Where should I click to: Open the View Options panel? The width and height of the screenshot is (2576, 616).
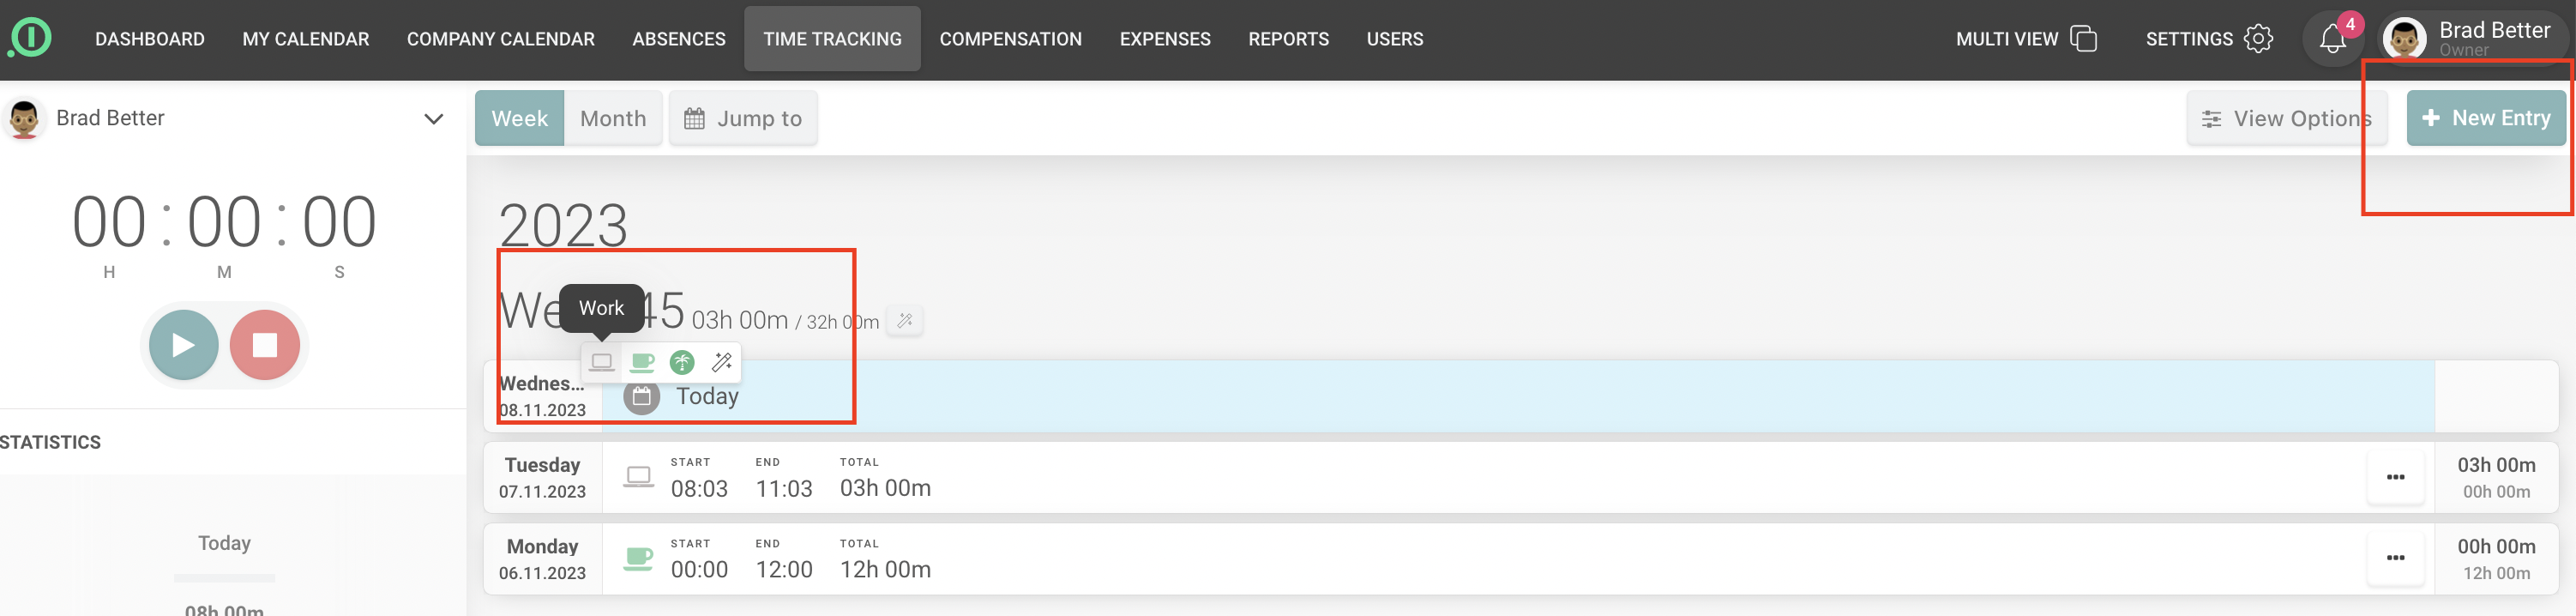click(2286, 118)
